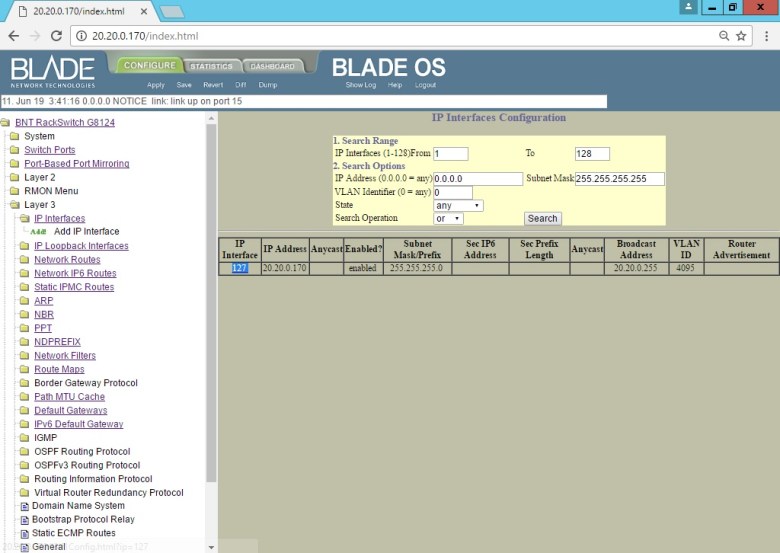780x553 pixels.
Task: Click the Subnet Mask field
Action: click(619, 179)
